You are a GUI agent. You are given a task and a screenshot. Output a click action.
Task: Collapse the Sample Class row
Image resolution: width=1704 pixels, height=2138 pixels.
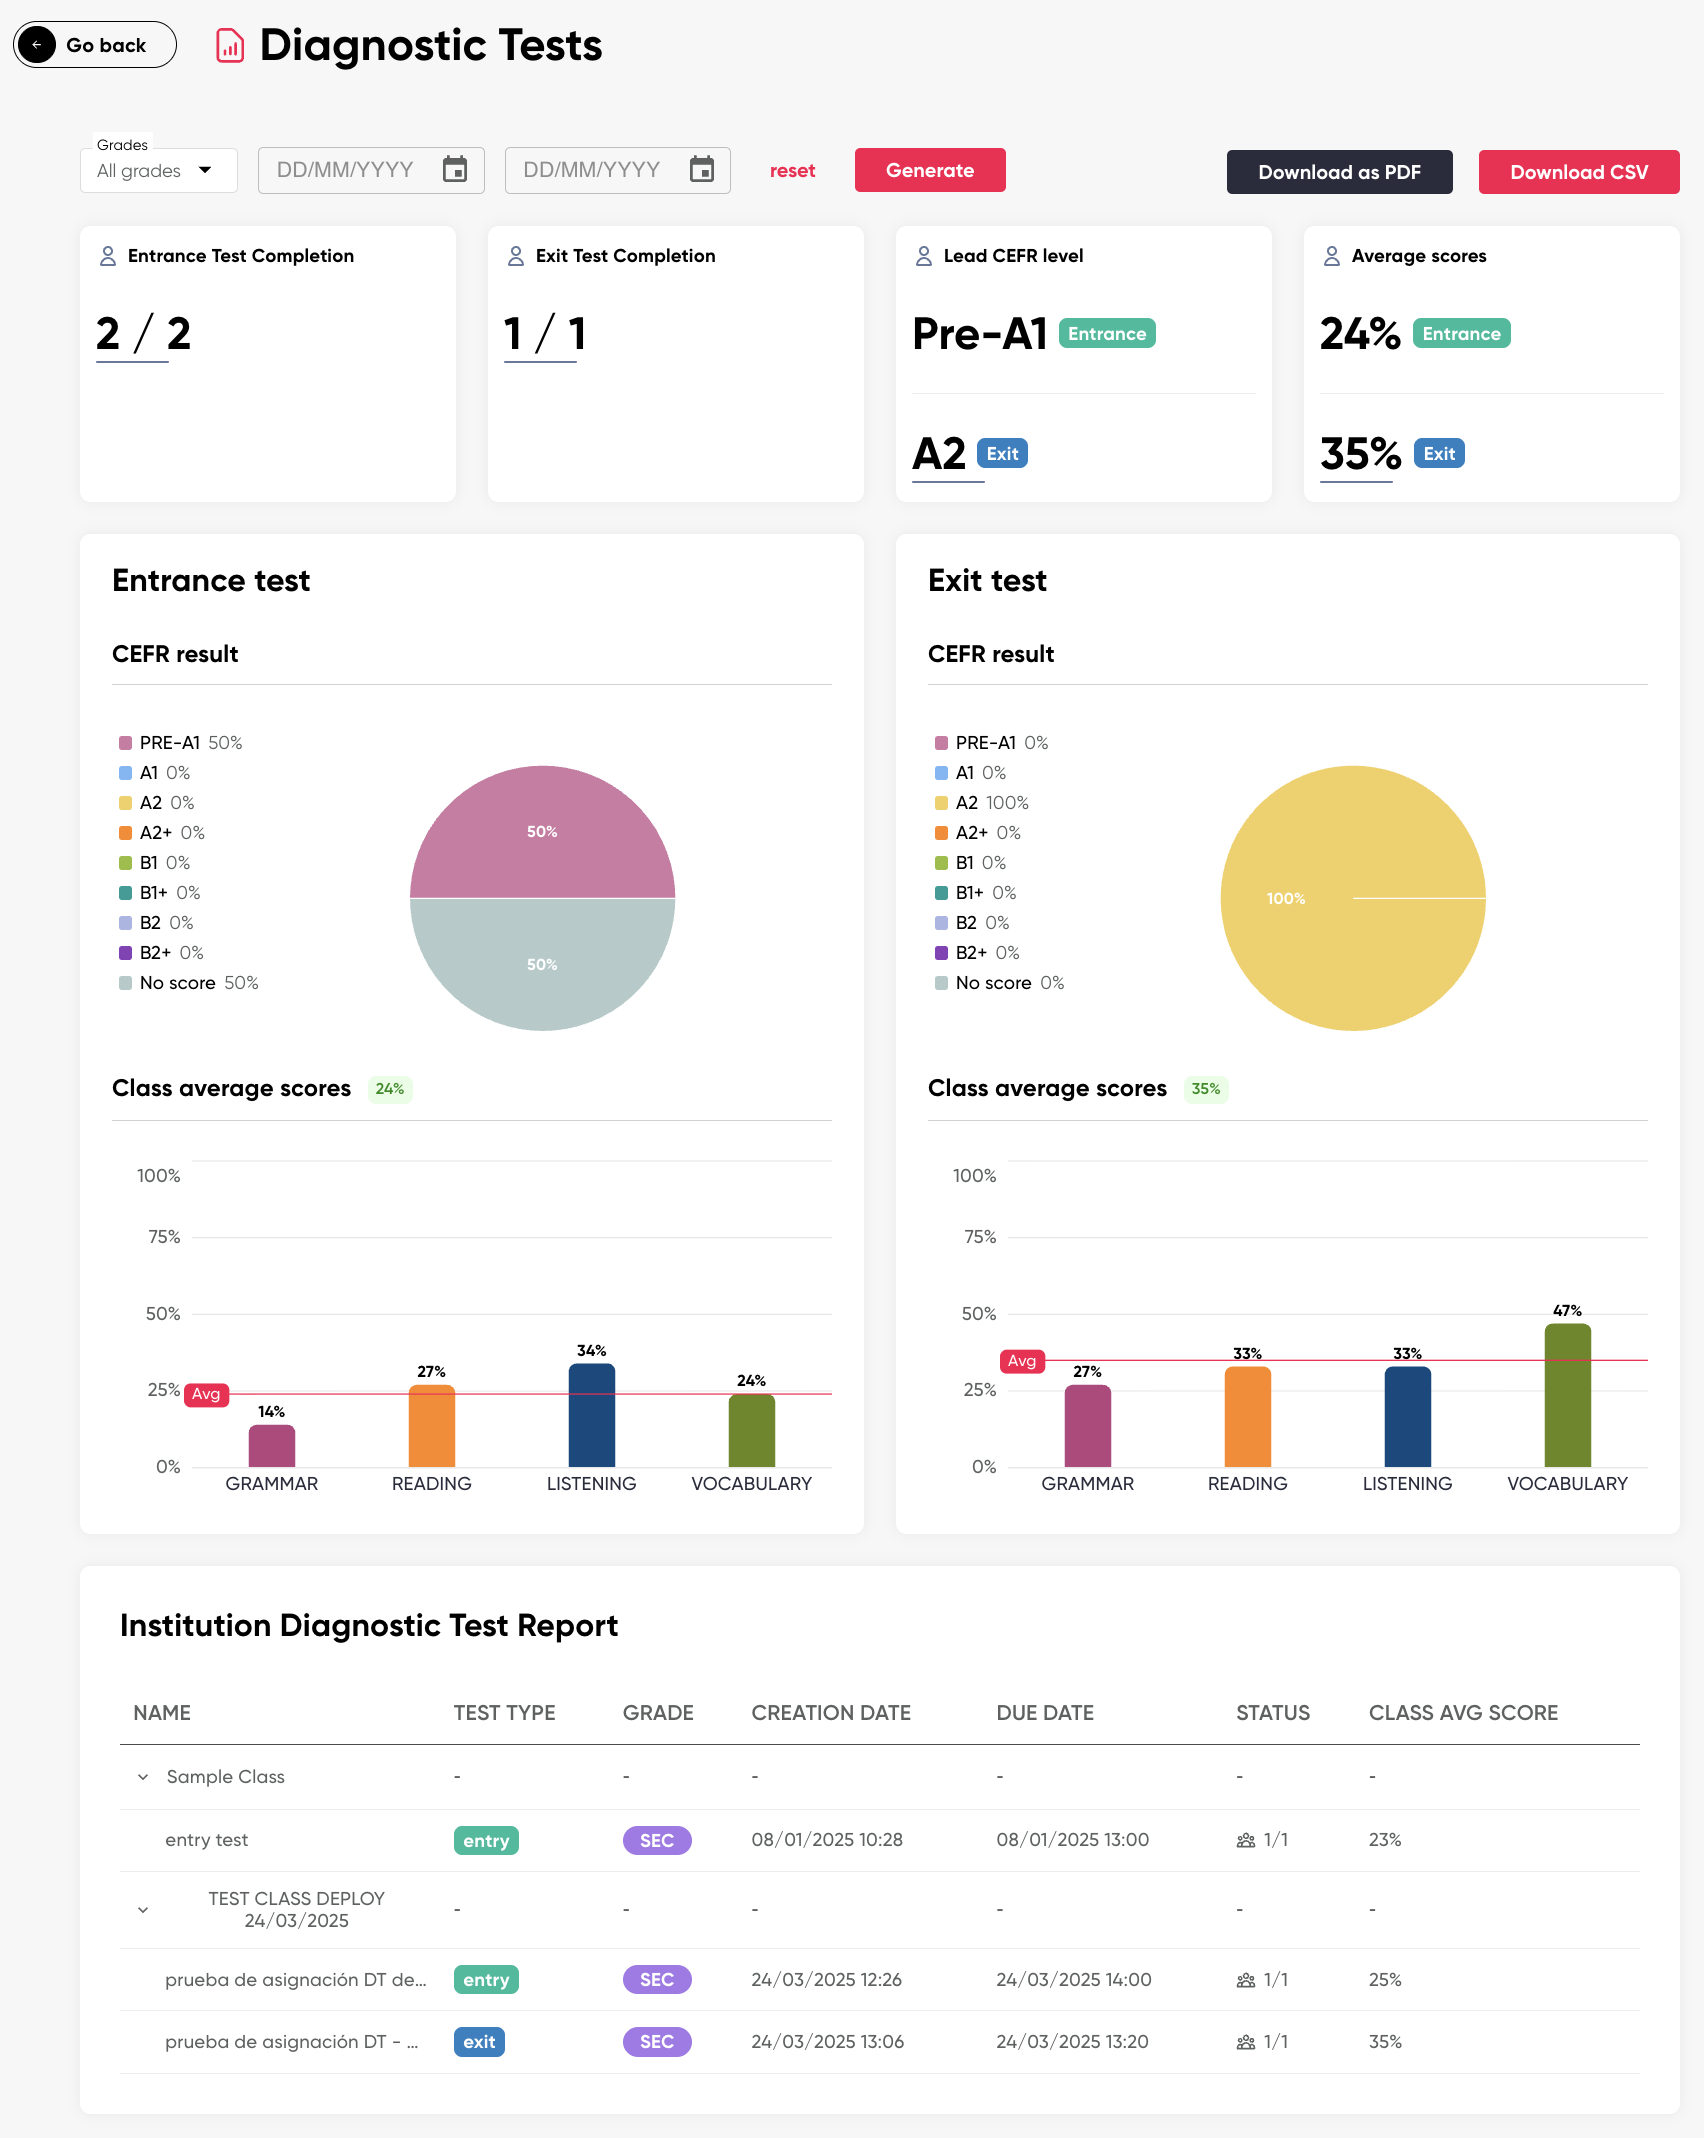tap(143, 1777)
